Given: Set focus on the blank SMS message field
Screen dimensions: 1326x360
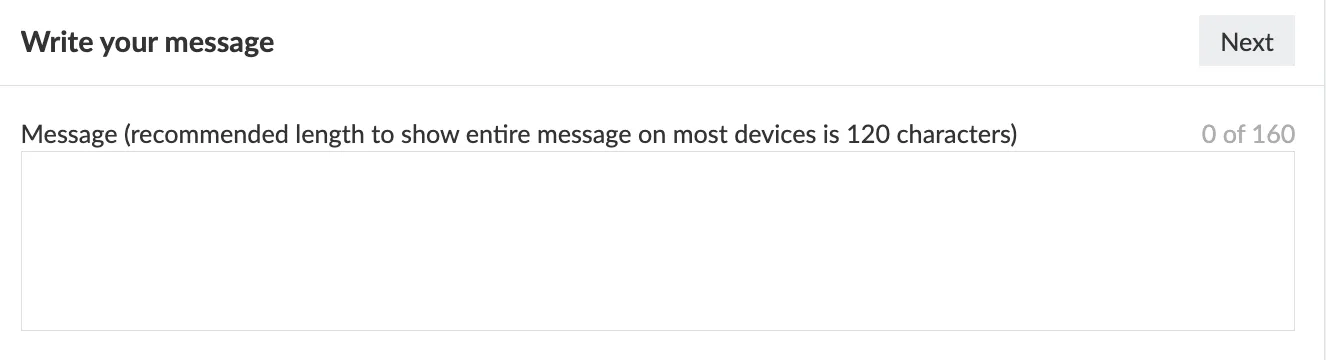Looking at the screenshot, I should (658, 241).
